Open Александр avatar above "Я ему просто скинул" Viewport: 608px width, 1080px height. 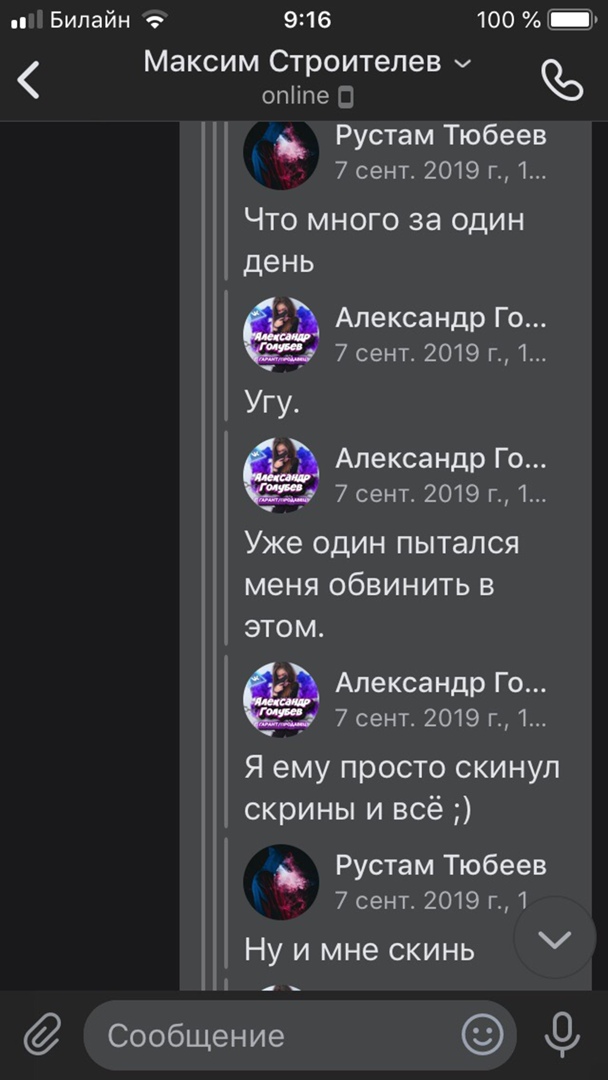coord(281,699)
